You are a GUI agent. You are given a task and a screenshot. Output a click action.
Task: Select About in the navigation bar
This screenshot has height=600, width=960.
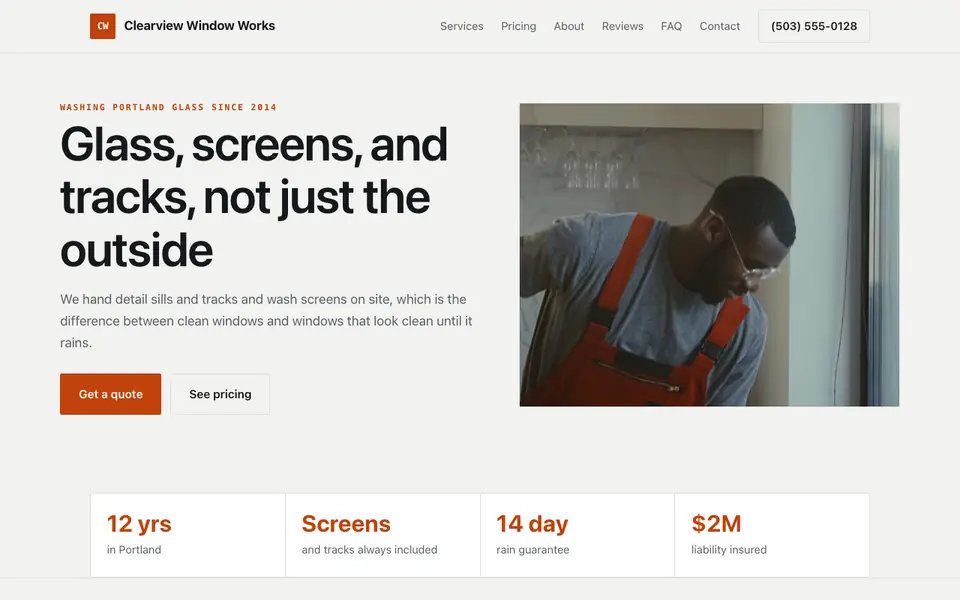(569, 26)
